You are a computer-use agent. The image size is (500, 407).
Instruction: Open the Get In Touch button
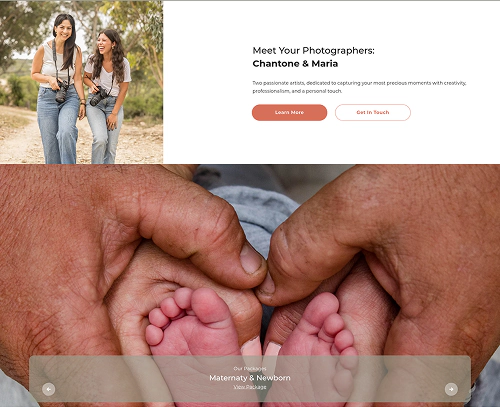click(x=373, y=112)
